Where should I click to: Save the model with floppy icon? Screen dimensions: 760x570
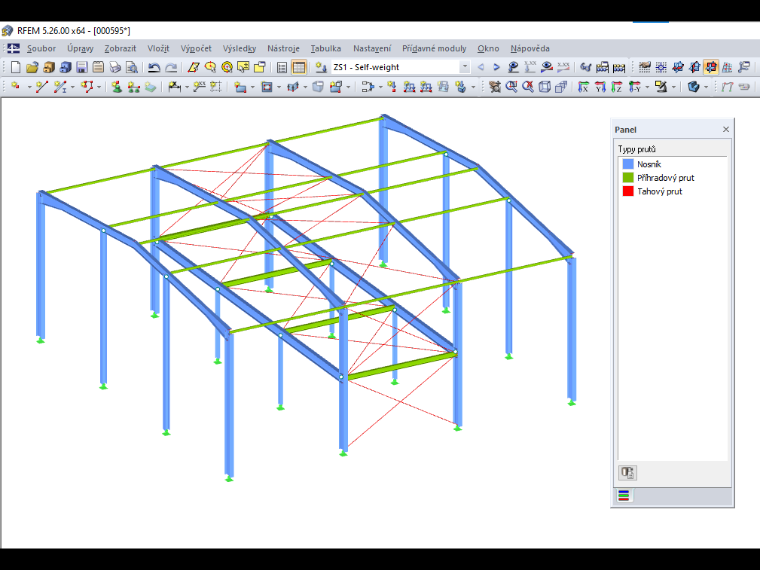[82, 67]
